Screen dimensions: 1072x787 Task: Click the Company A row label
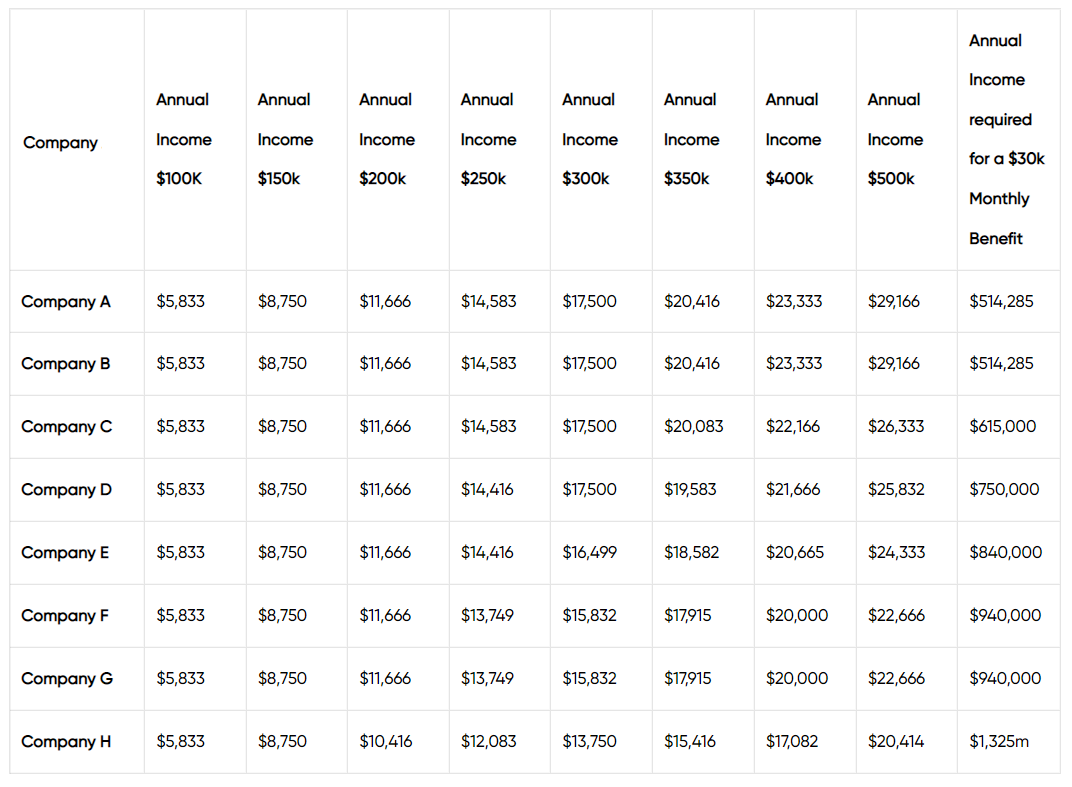click(x=66, y=301)
